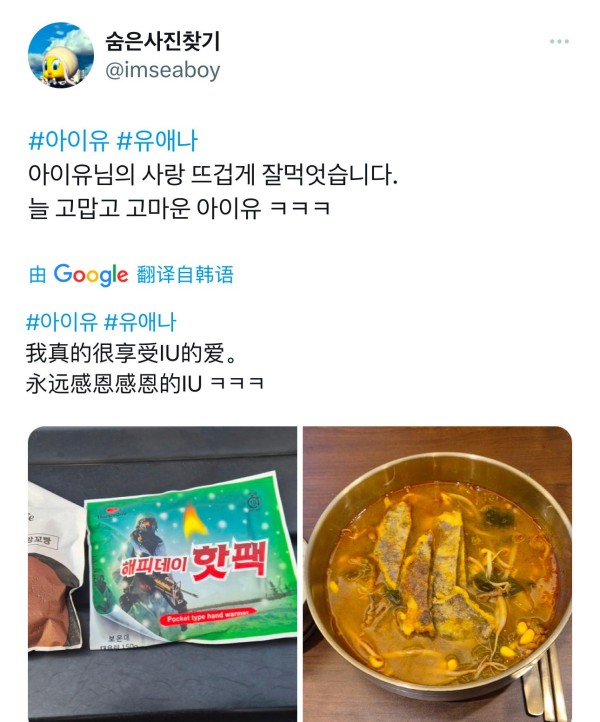Open #유애나 hashtag in the original tweet

tap(157, 141)
